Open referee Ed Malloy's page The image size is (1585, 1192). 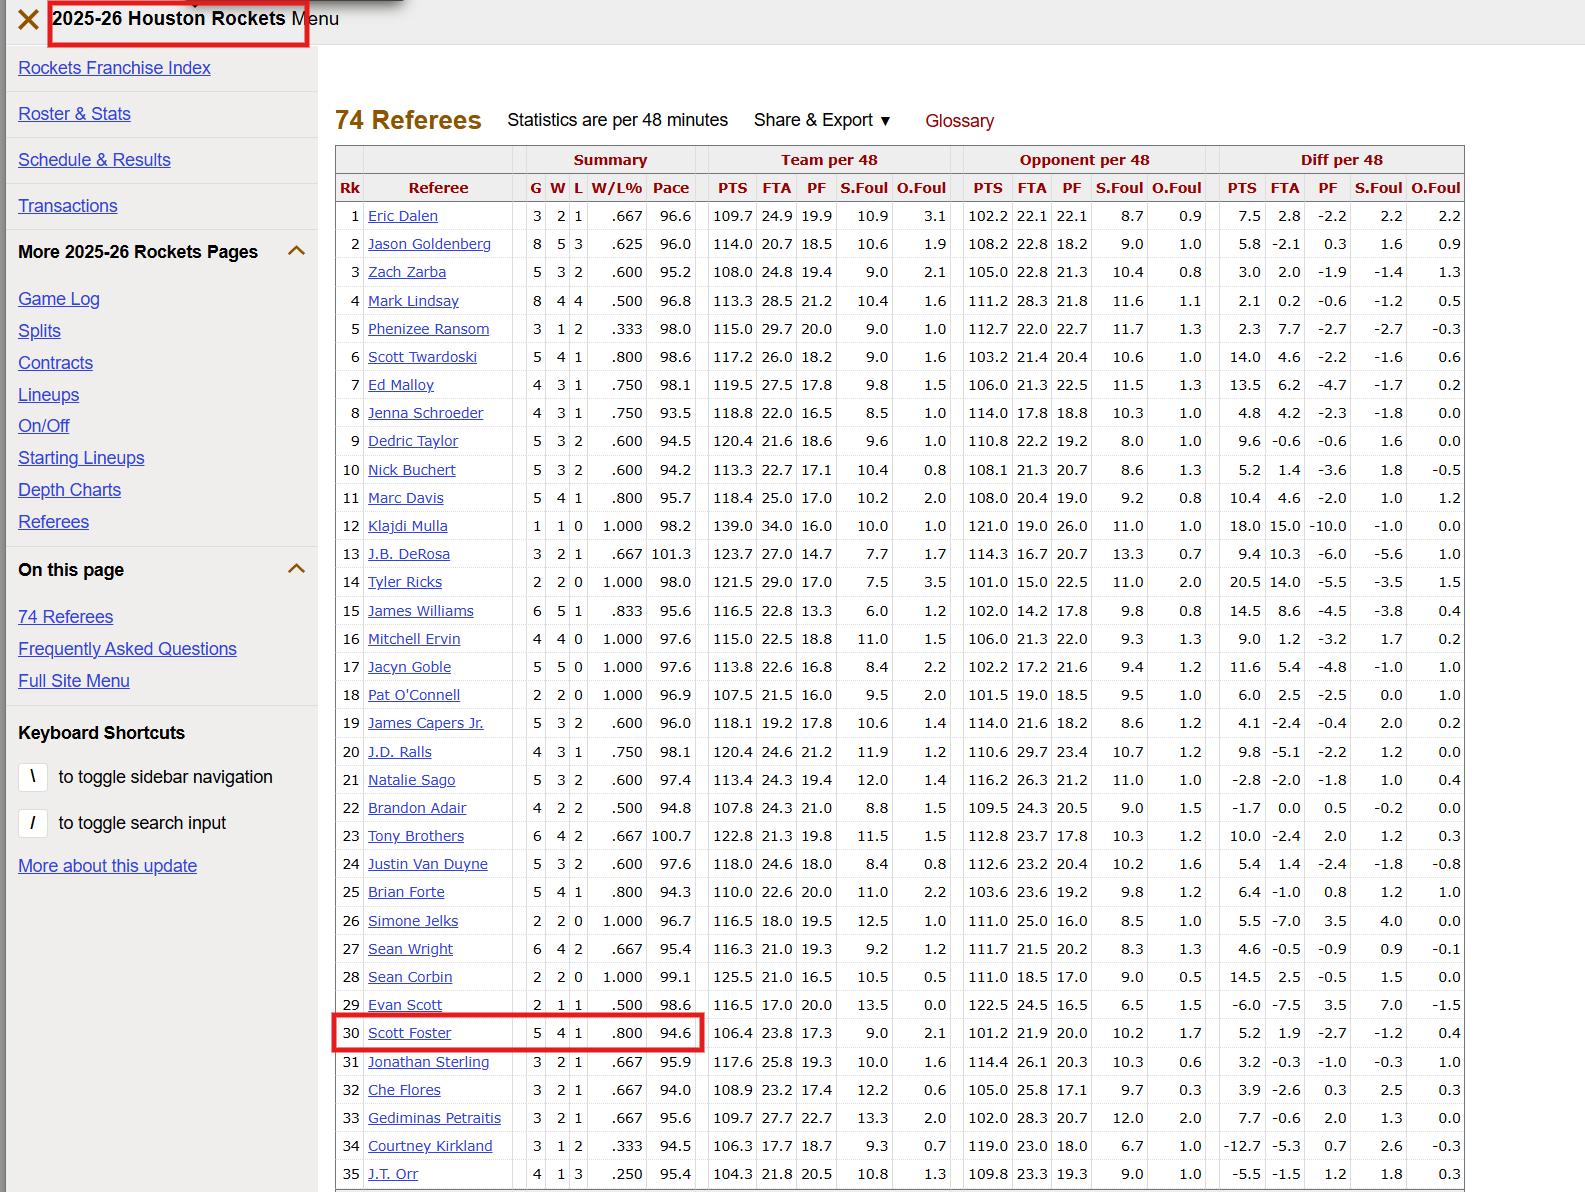point(401,385)
